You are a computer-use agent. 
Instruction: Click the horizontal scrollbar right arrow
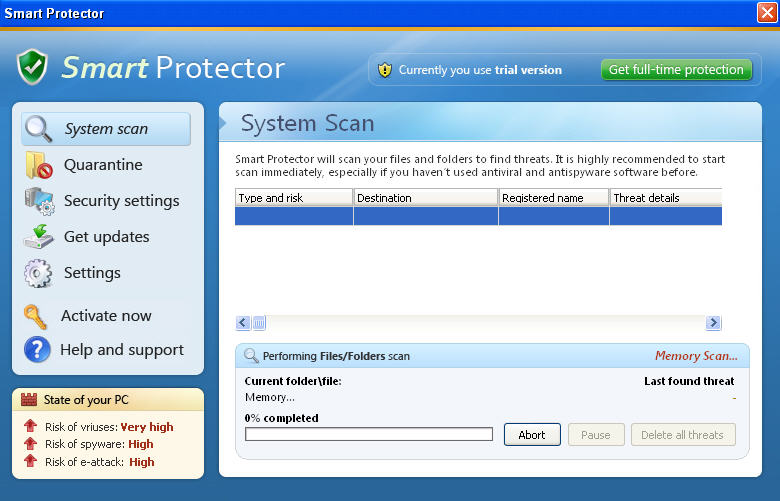coord(713,323)
